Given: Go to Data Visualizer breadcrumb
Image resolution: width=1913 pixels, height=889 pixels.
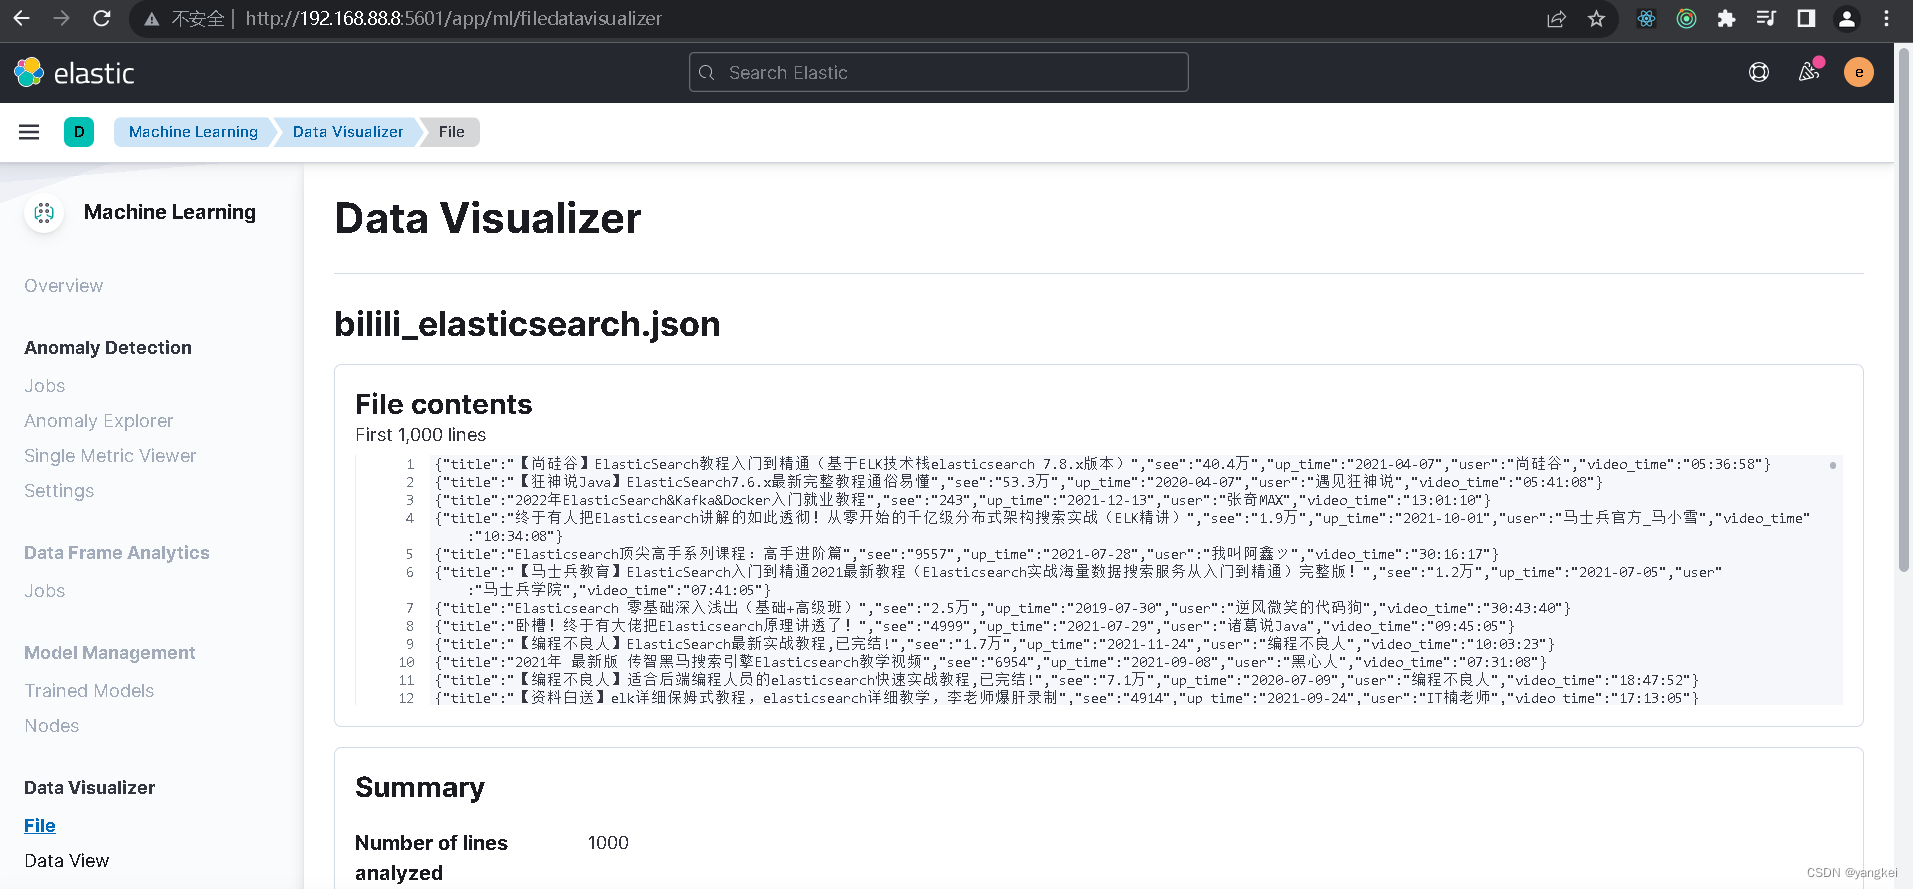Looking at the screenshot, I should (348, 132).
